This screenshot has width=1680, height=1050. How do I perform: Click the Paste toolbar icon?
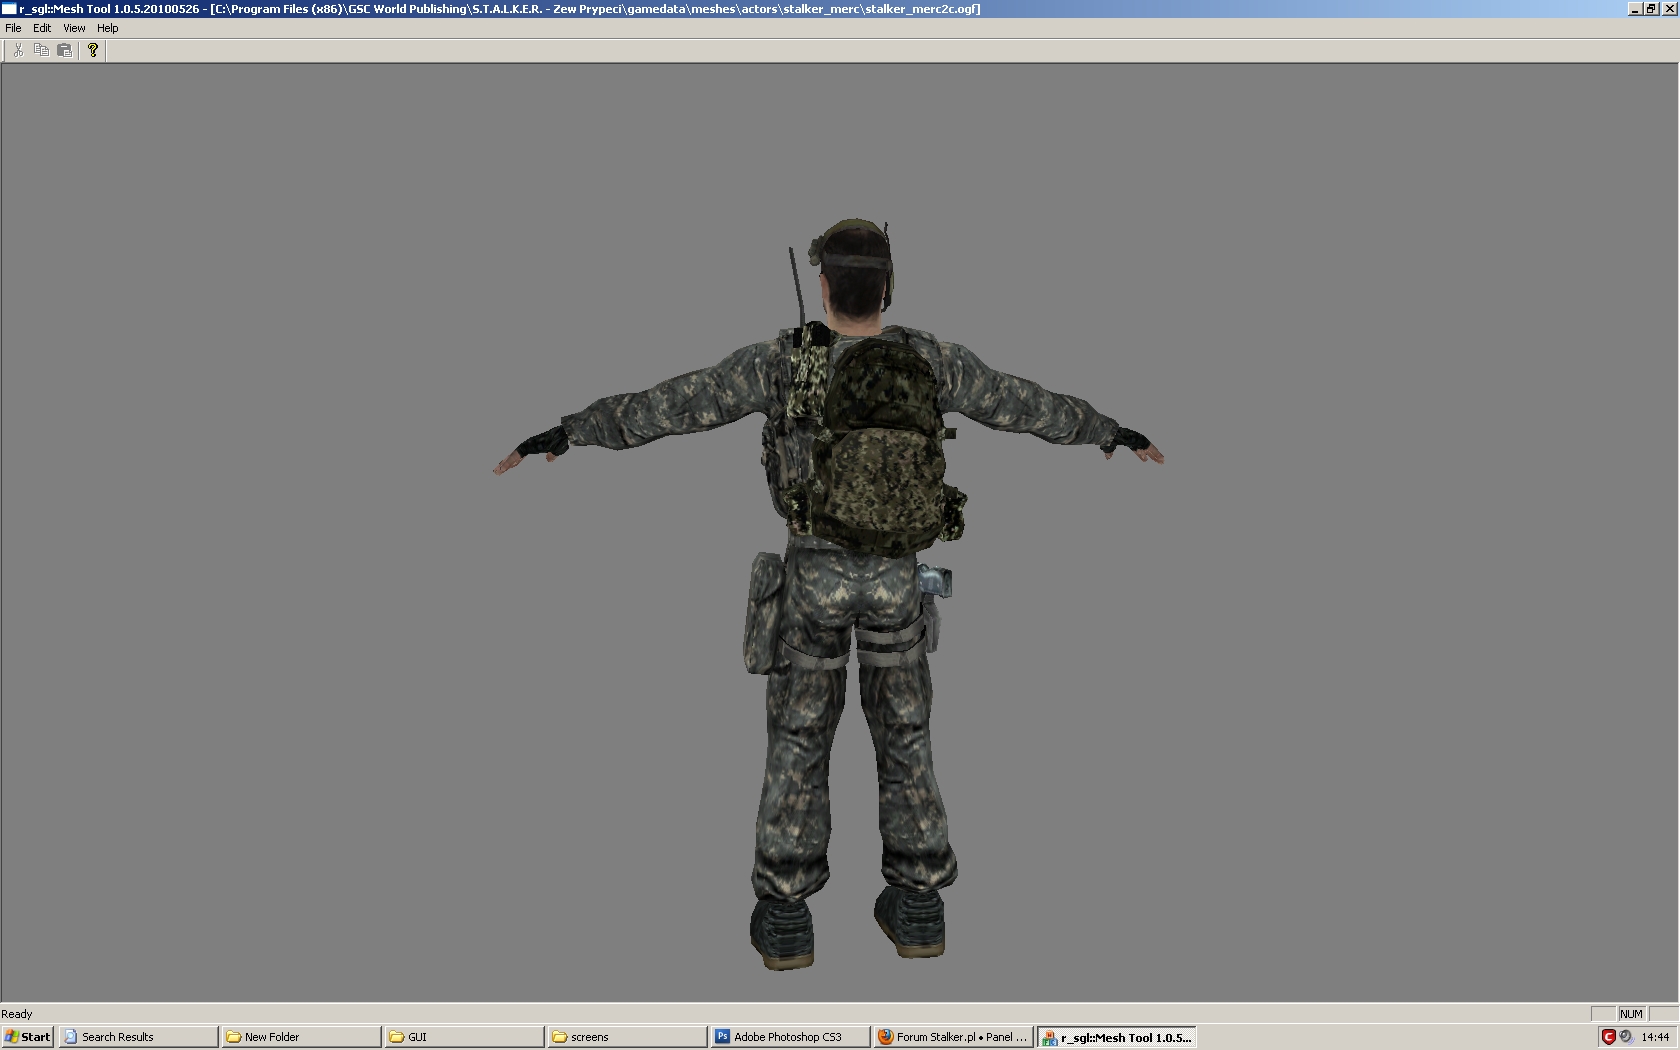point(65,50)
